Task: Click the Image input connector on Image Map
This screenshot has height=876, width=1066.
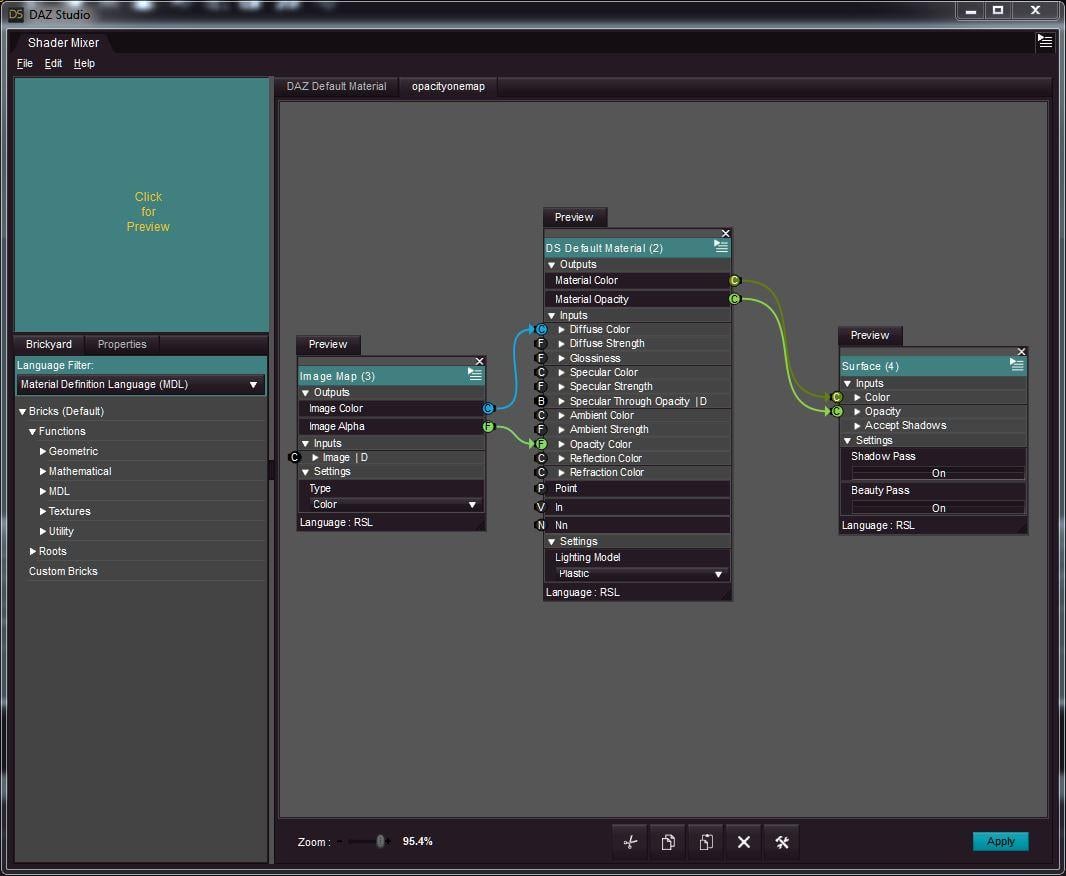Action: (x=294, y=457)
